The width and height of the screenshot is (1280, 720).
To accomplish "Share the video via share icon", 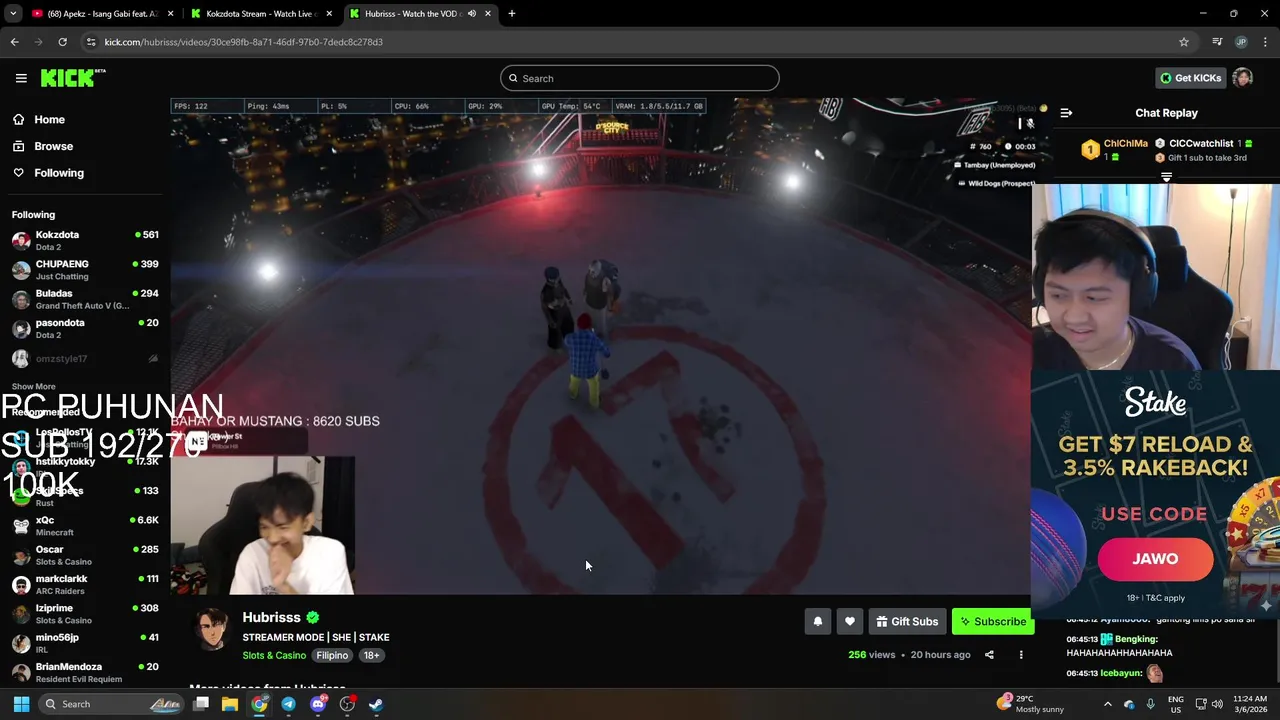I will 989,655.
